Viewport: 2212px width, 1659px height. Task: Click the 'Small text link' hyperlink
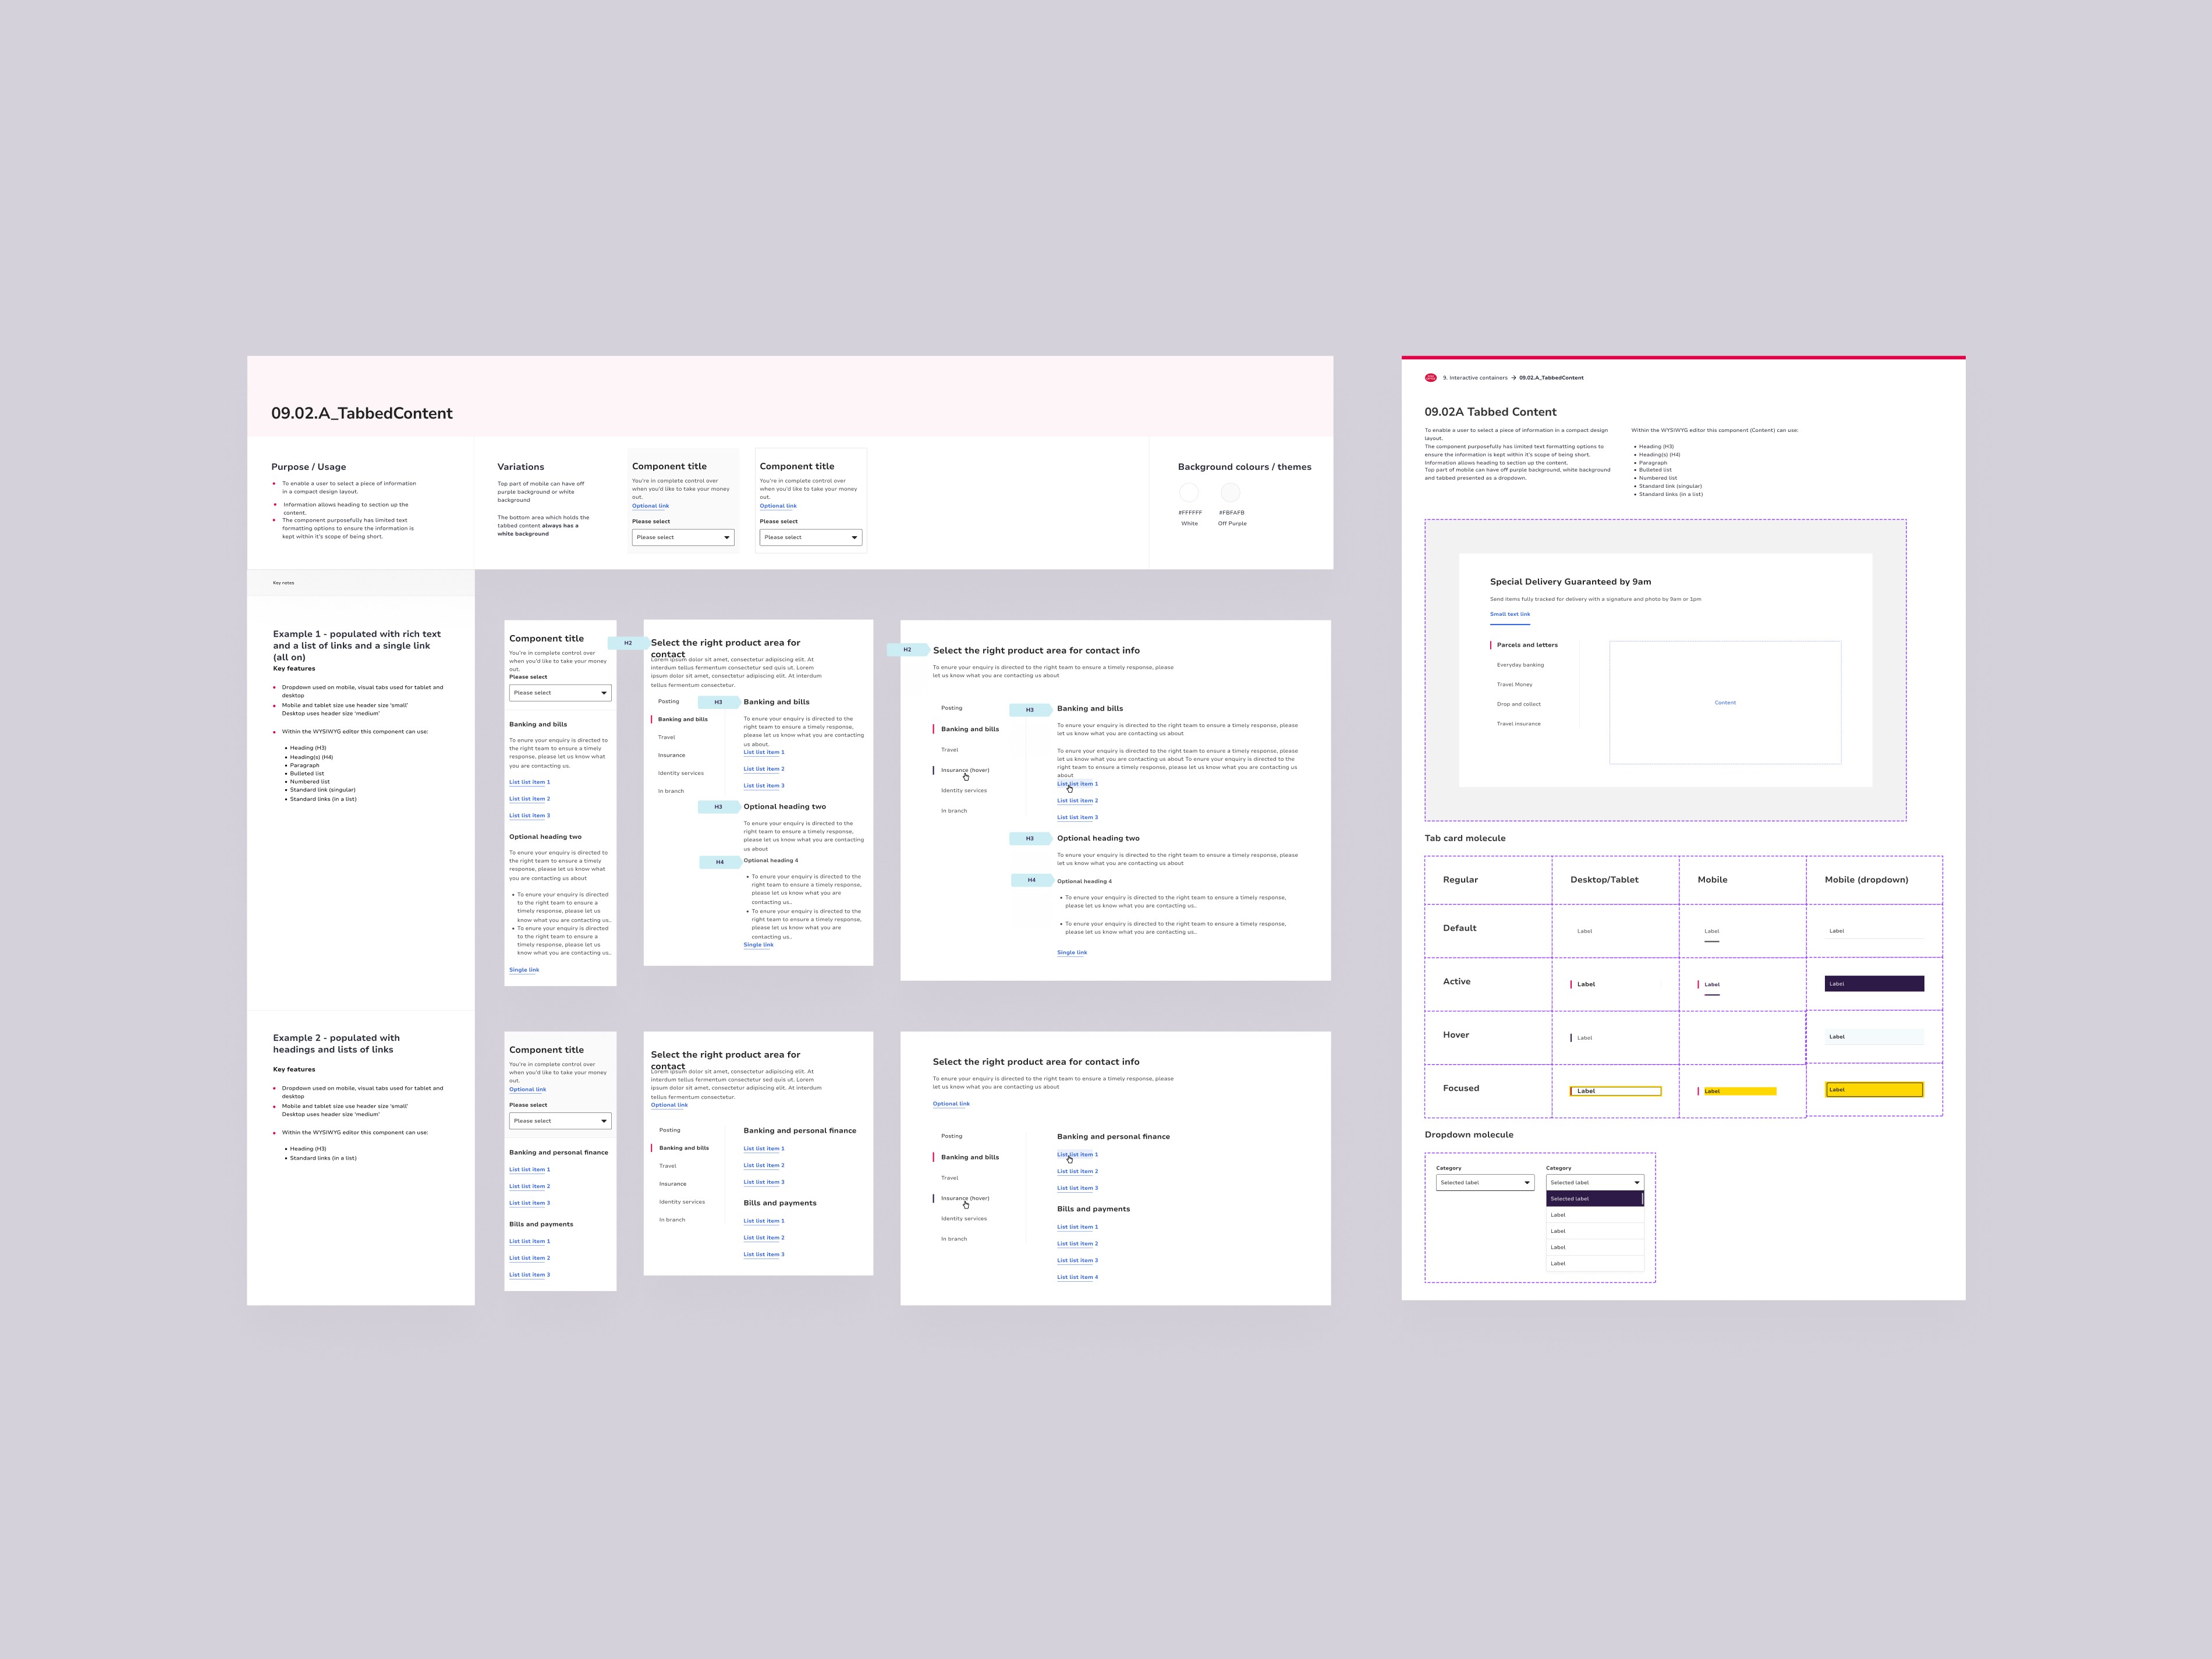(1509, 614)
